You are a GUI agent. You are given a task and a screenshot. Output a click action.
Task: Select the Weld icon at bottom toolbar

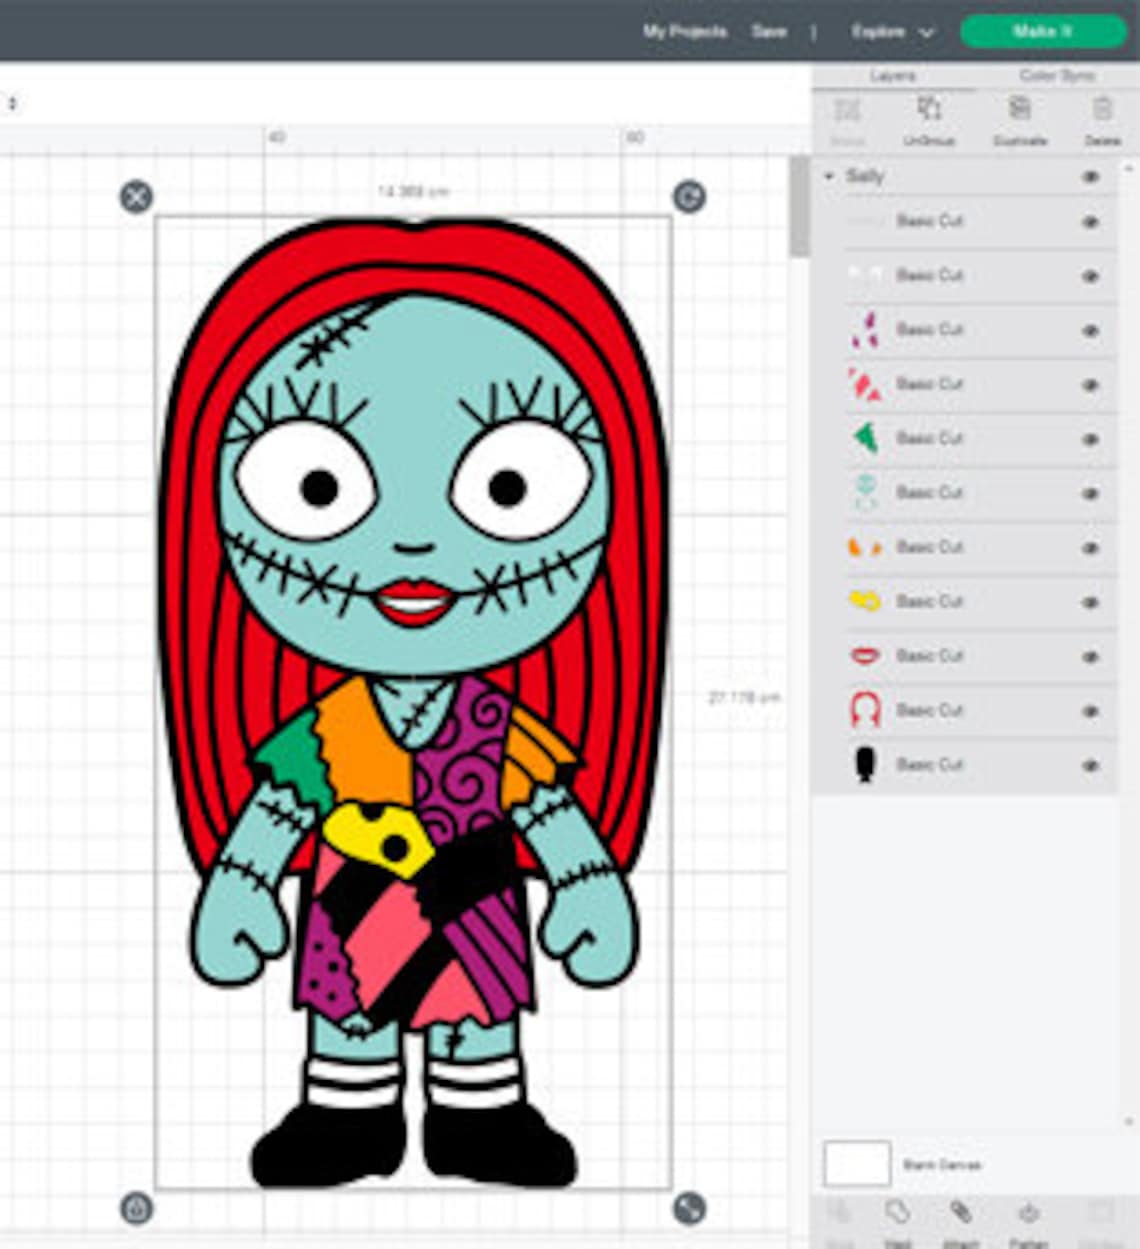coord(896,1215)
